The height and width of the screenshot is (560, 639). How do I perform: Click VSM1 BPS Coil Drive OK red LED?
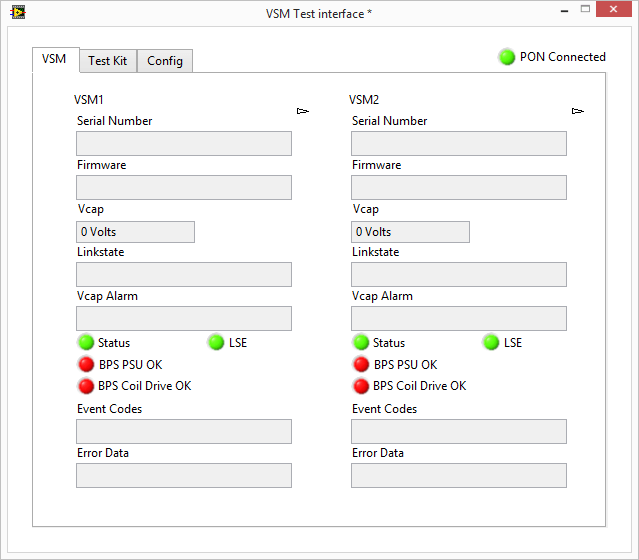(x=86, y=386)
